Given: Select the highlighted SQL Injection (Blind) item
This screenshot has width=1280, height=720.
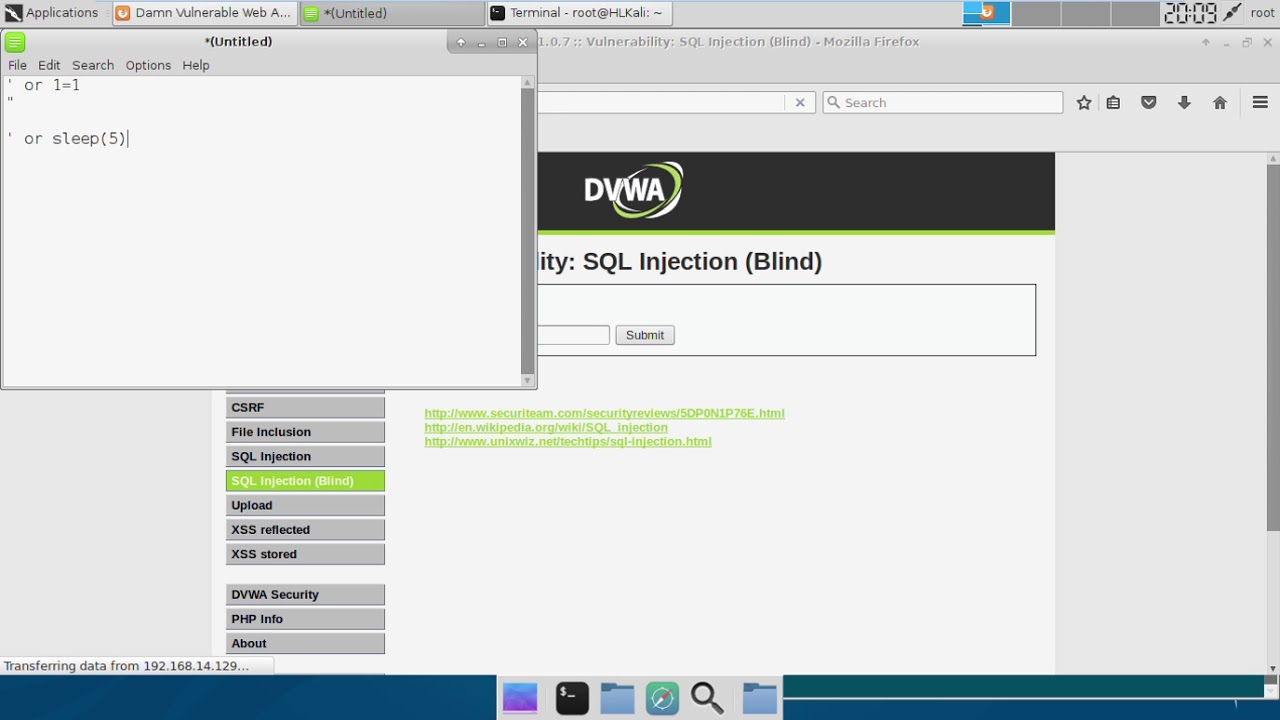Looking at the screenshot, I should [305, 481].
